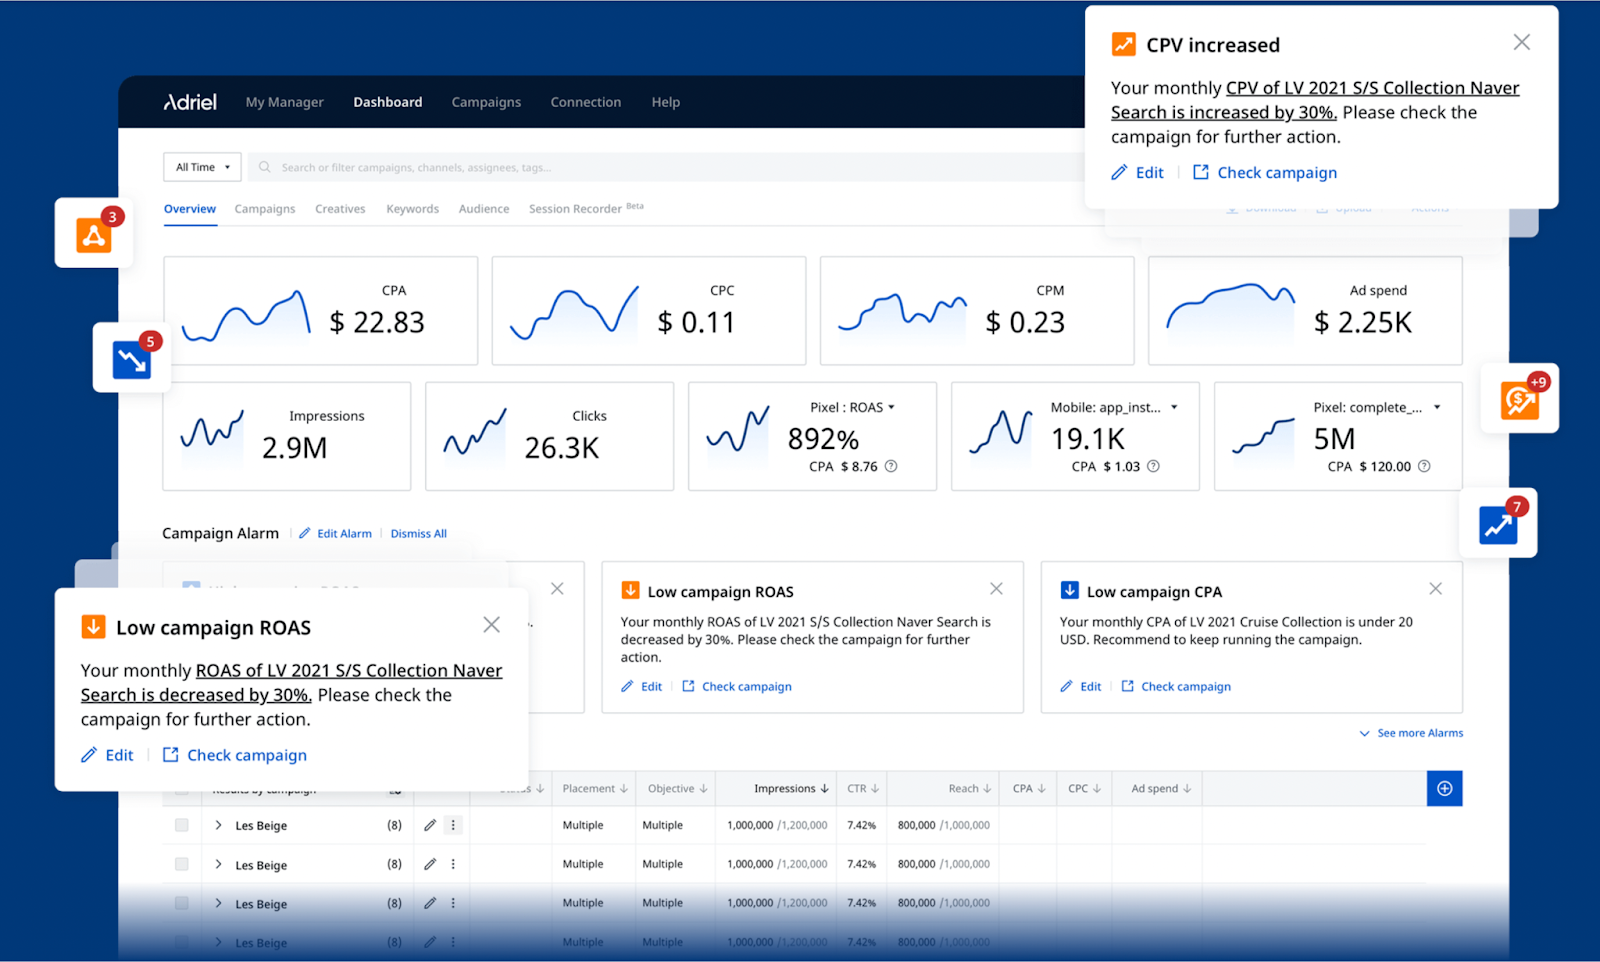The image size is (1600, 962).
Task: Tick the checkbox of the third Les Beige row
Action: click(181, 903)
